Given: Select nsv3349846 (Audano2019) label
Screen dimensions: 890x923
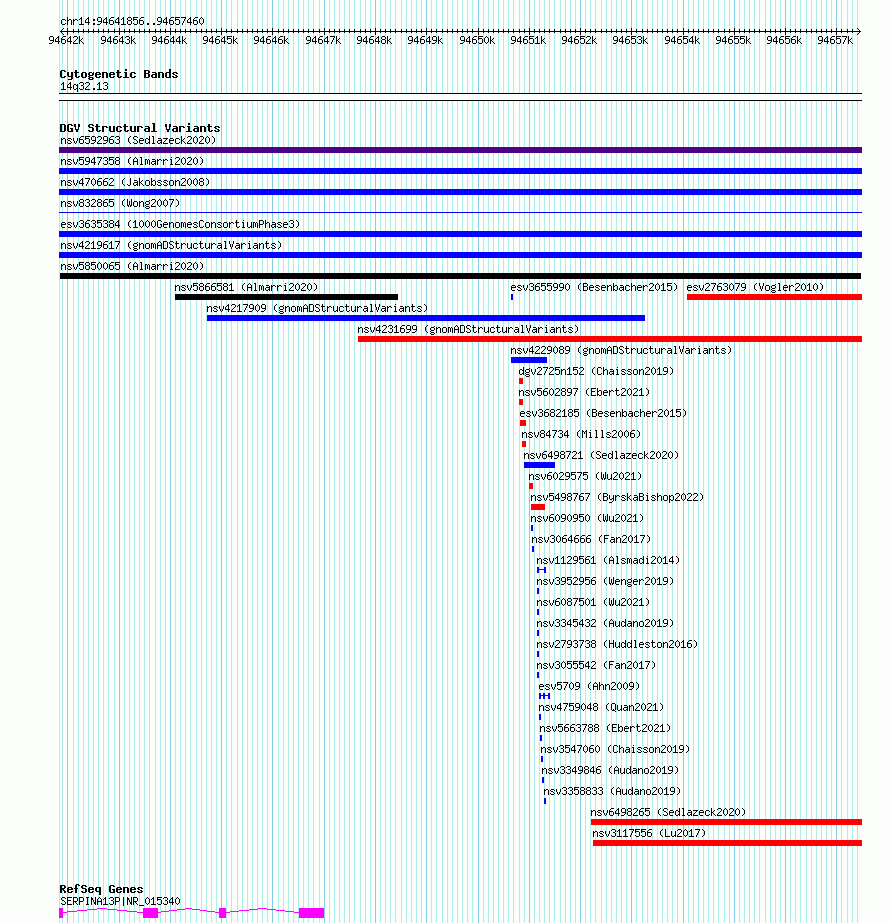Looking at the screenshot, I should (610, 770).
